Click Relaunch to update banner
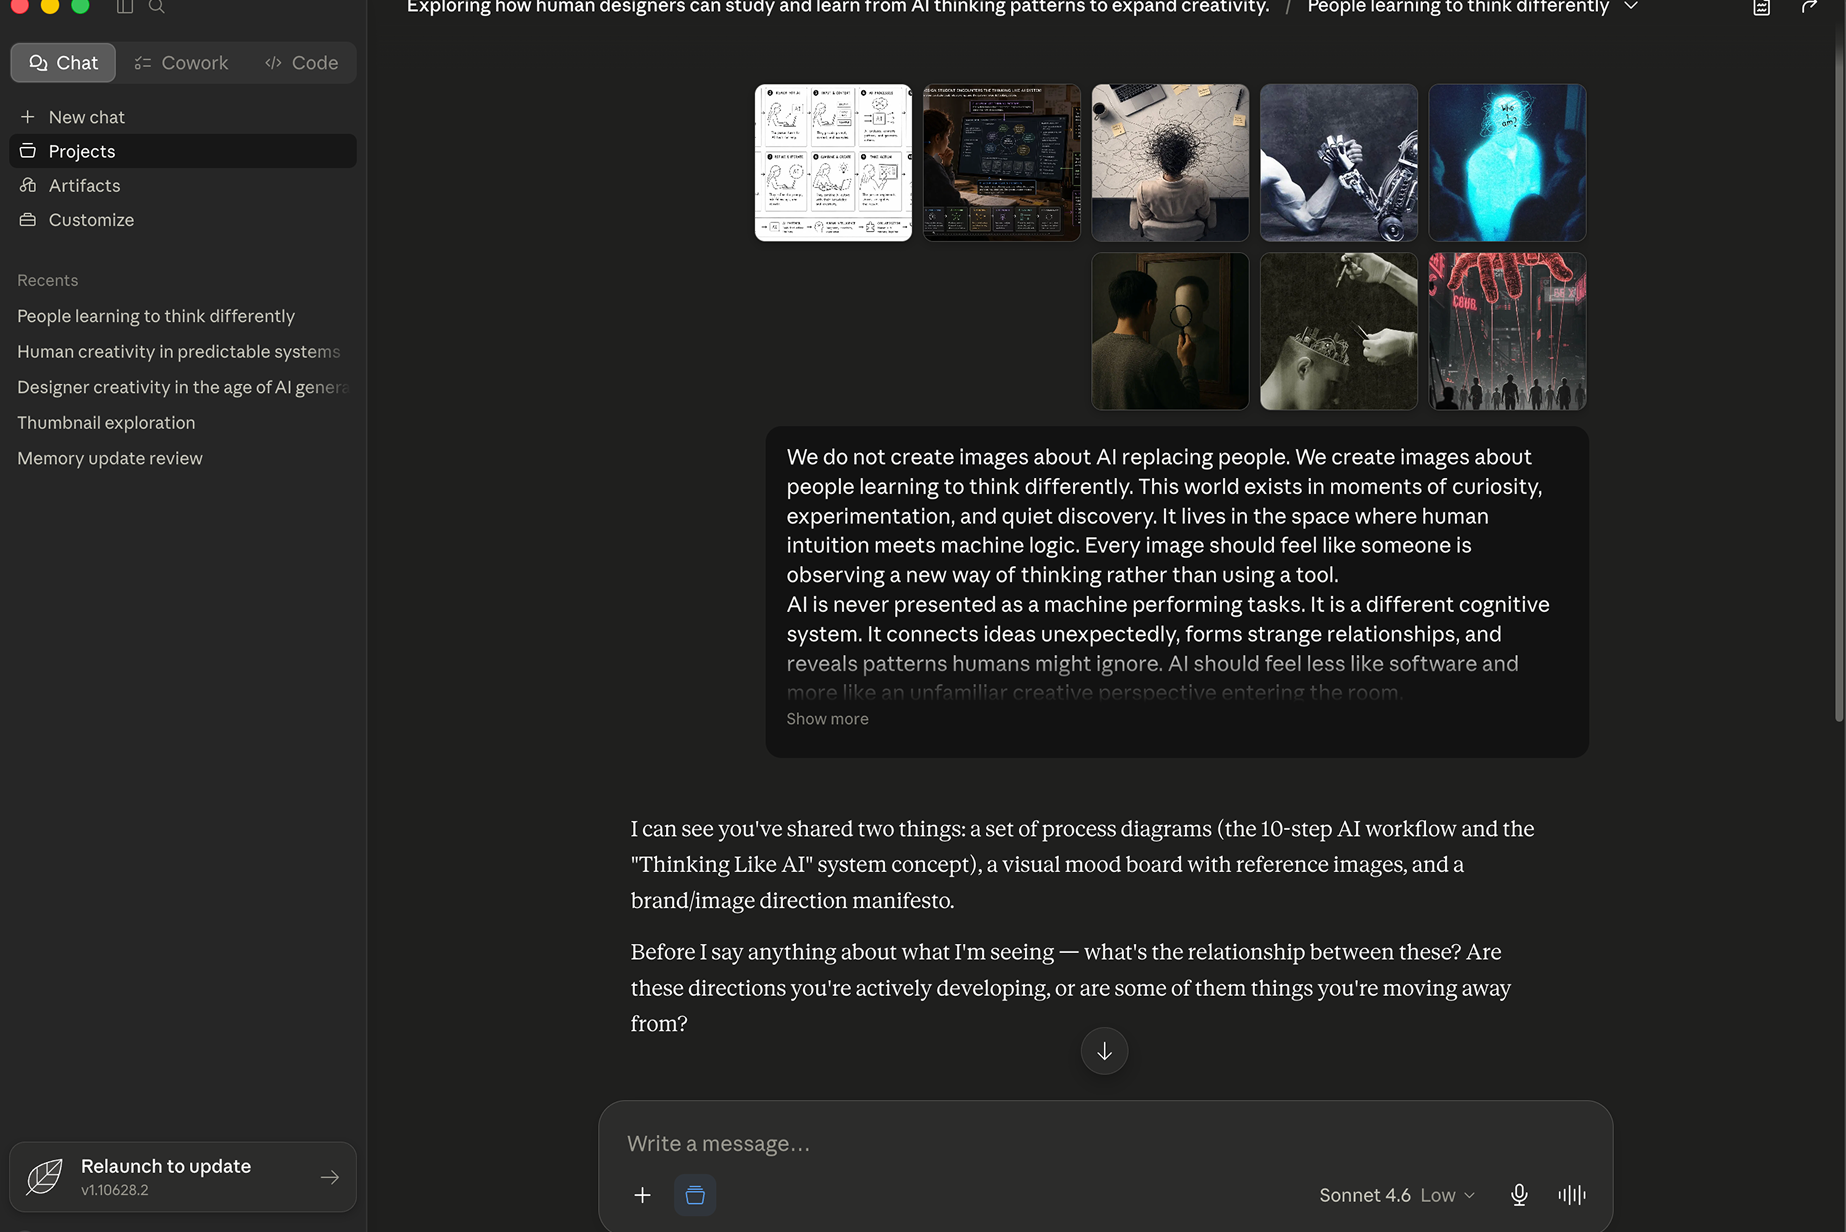Screen dimensions: 1846x1232 [x=183, y=1177]
